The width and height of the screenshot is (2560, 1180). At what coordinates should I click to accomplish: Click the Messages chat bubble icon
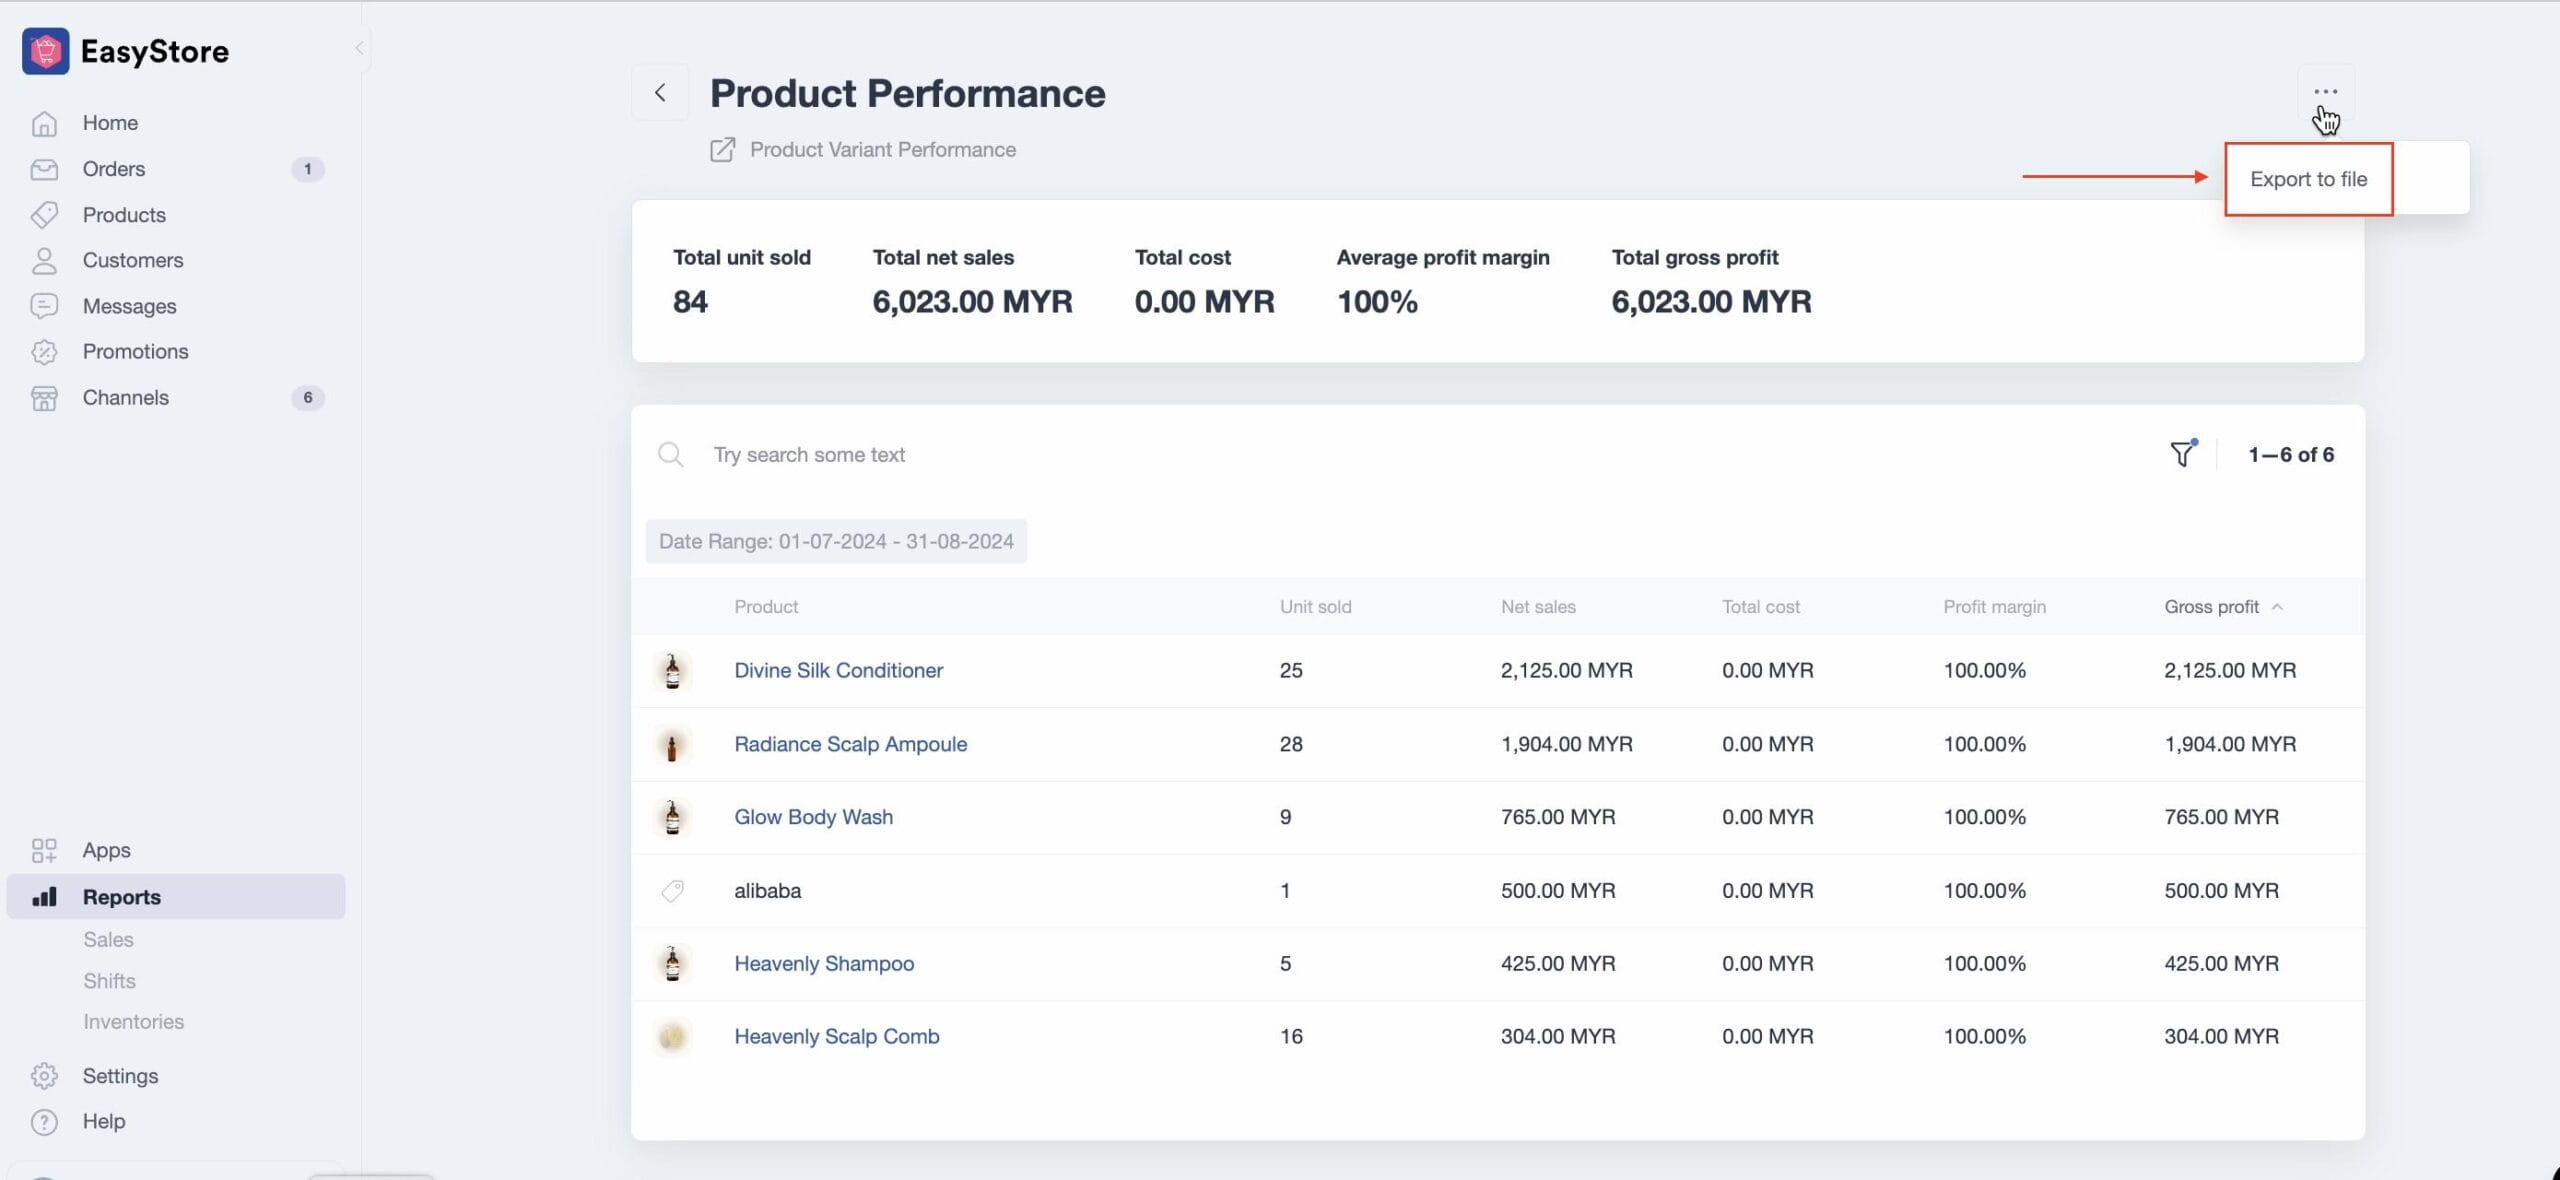44,306
